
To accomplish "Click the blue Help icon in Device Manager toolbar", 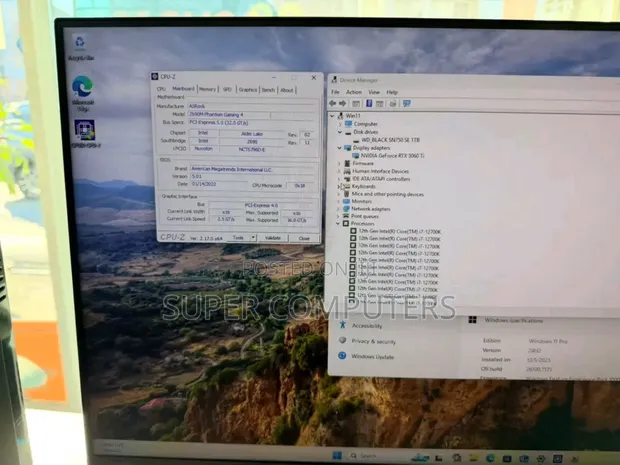I will click(369, 104).
